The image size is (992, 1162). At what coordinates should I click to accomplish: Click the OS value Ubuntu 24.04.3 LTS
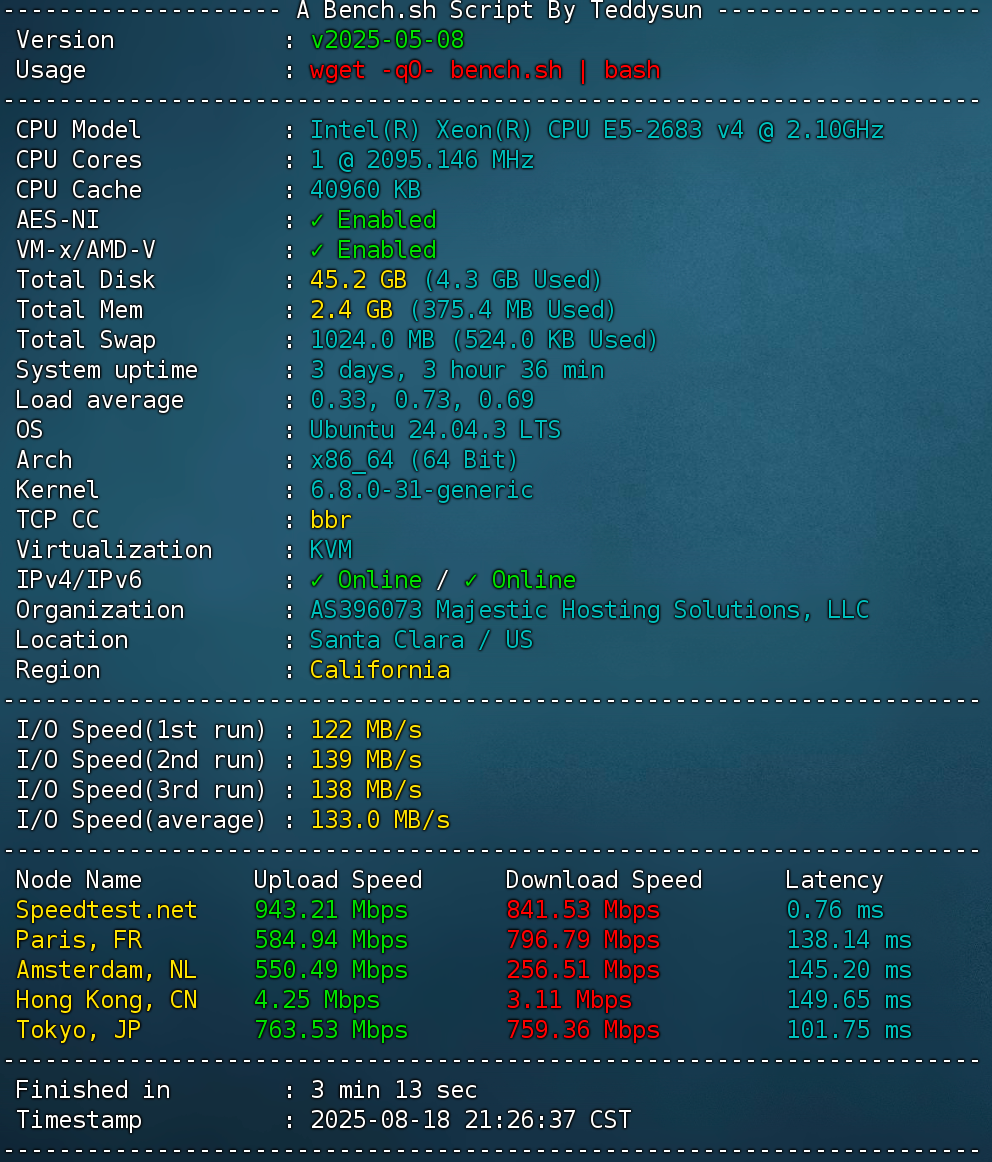(436, 430)
